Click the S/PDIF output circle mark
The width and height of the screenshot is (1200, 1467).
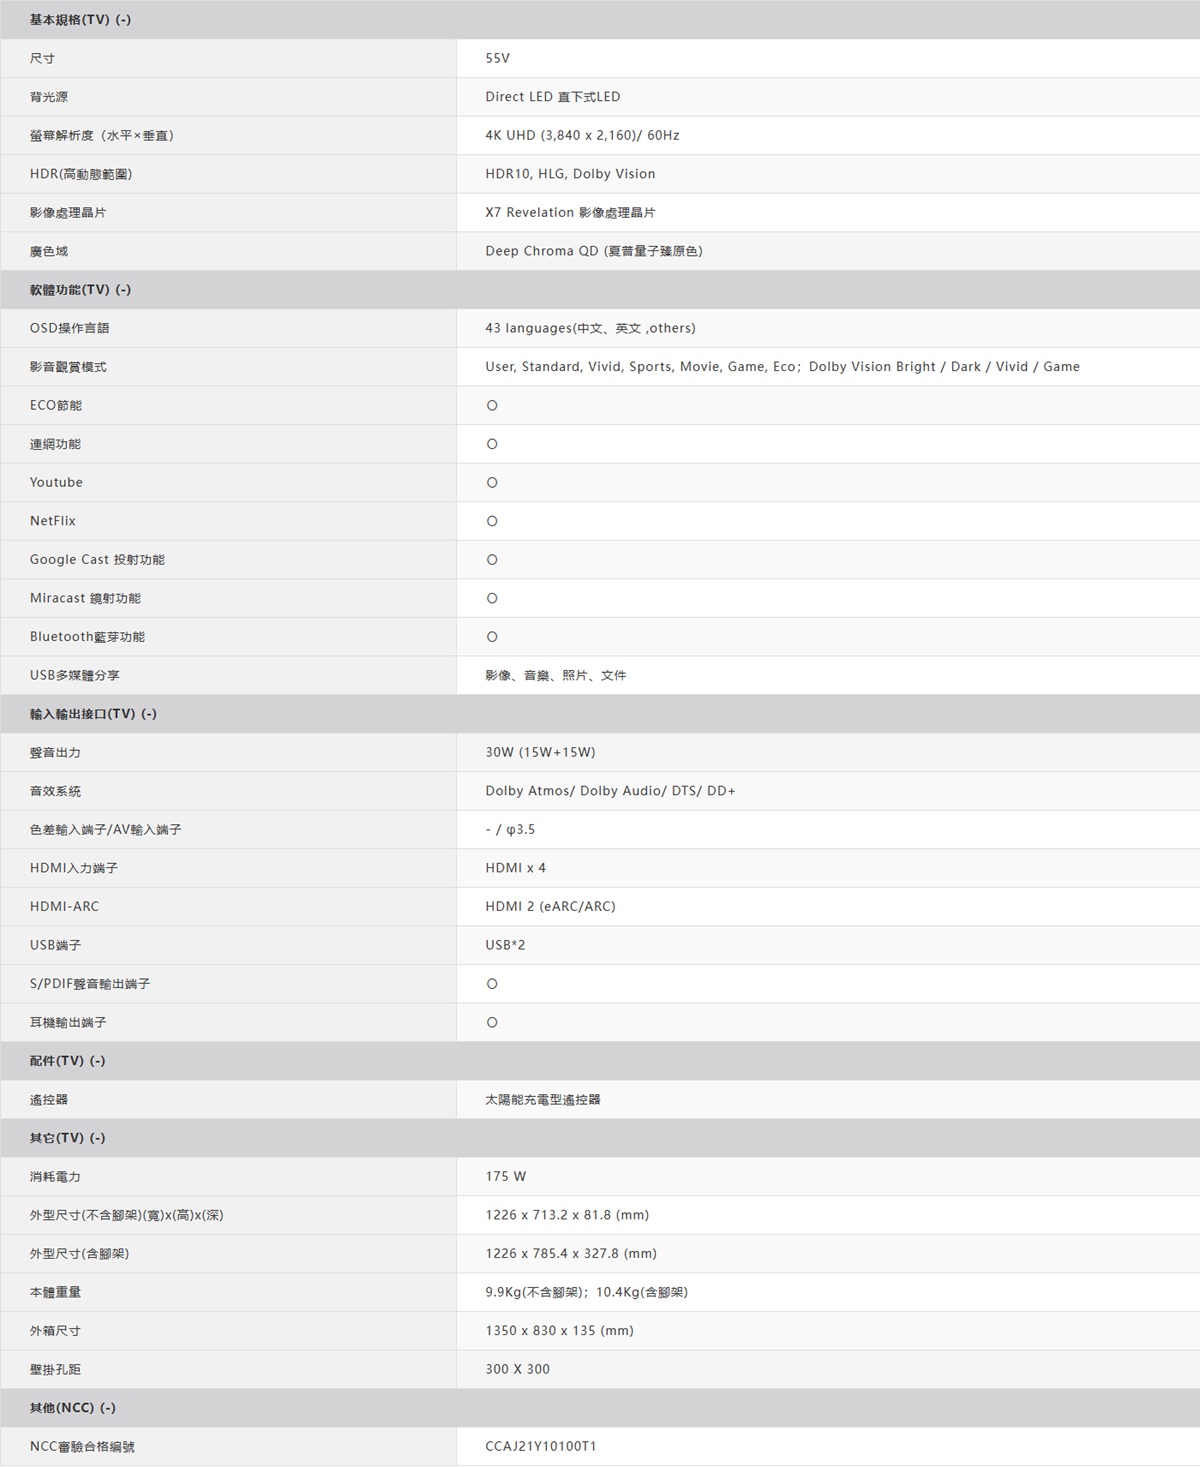tap(492, 984)
